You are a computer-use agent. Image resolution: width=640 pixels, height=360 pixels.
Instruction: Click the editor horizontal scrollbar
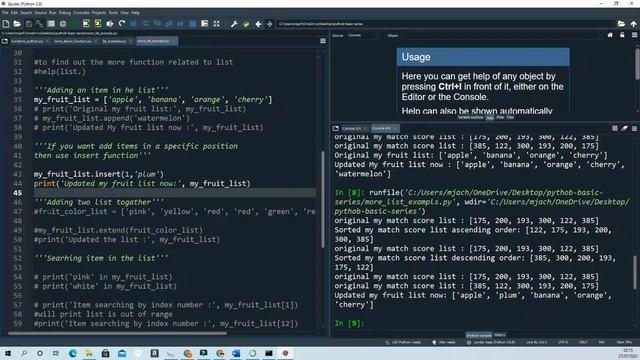(x=117, y=333)
